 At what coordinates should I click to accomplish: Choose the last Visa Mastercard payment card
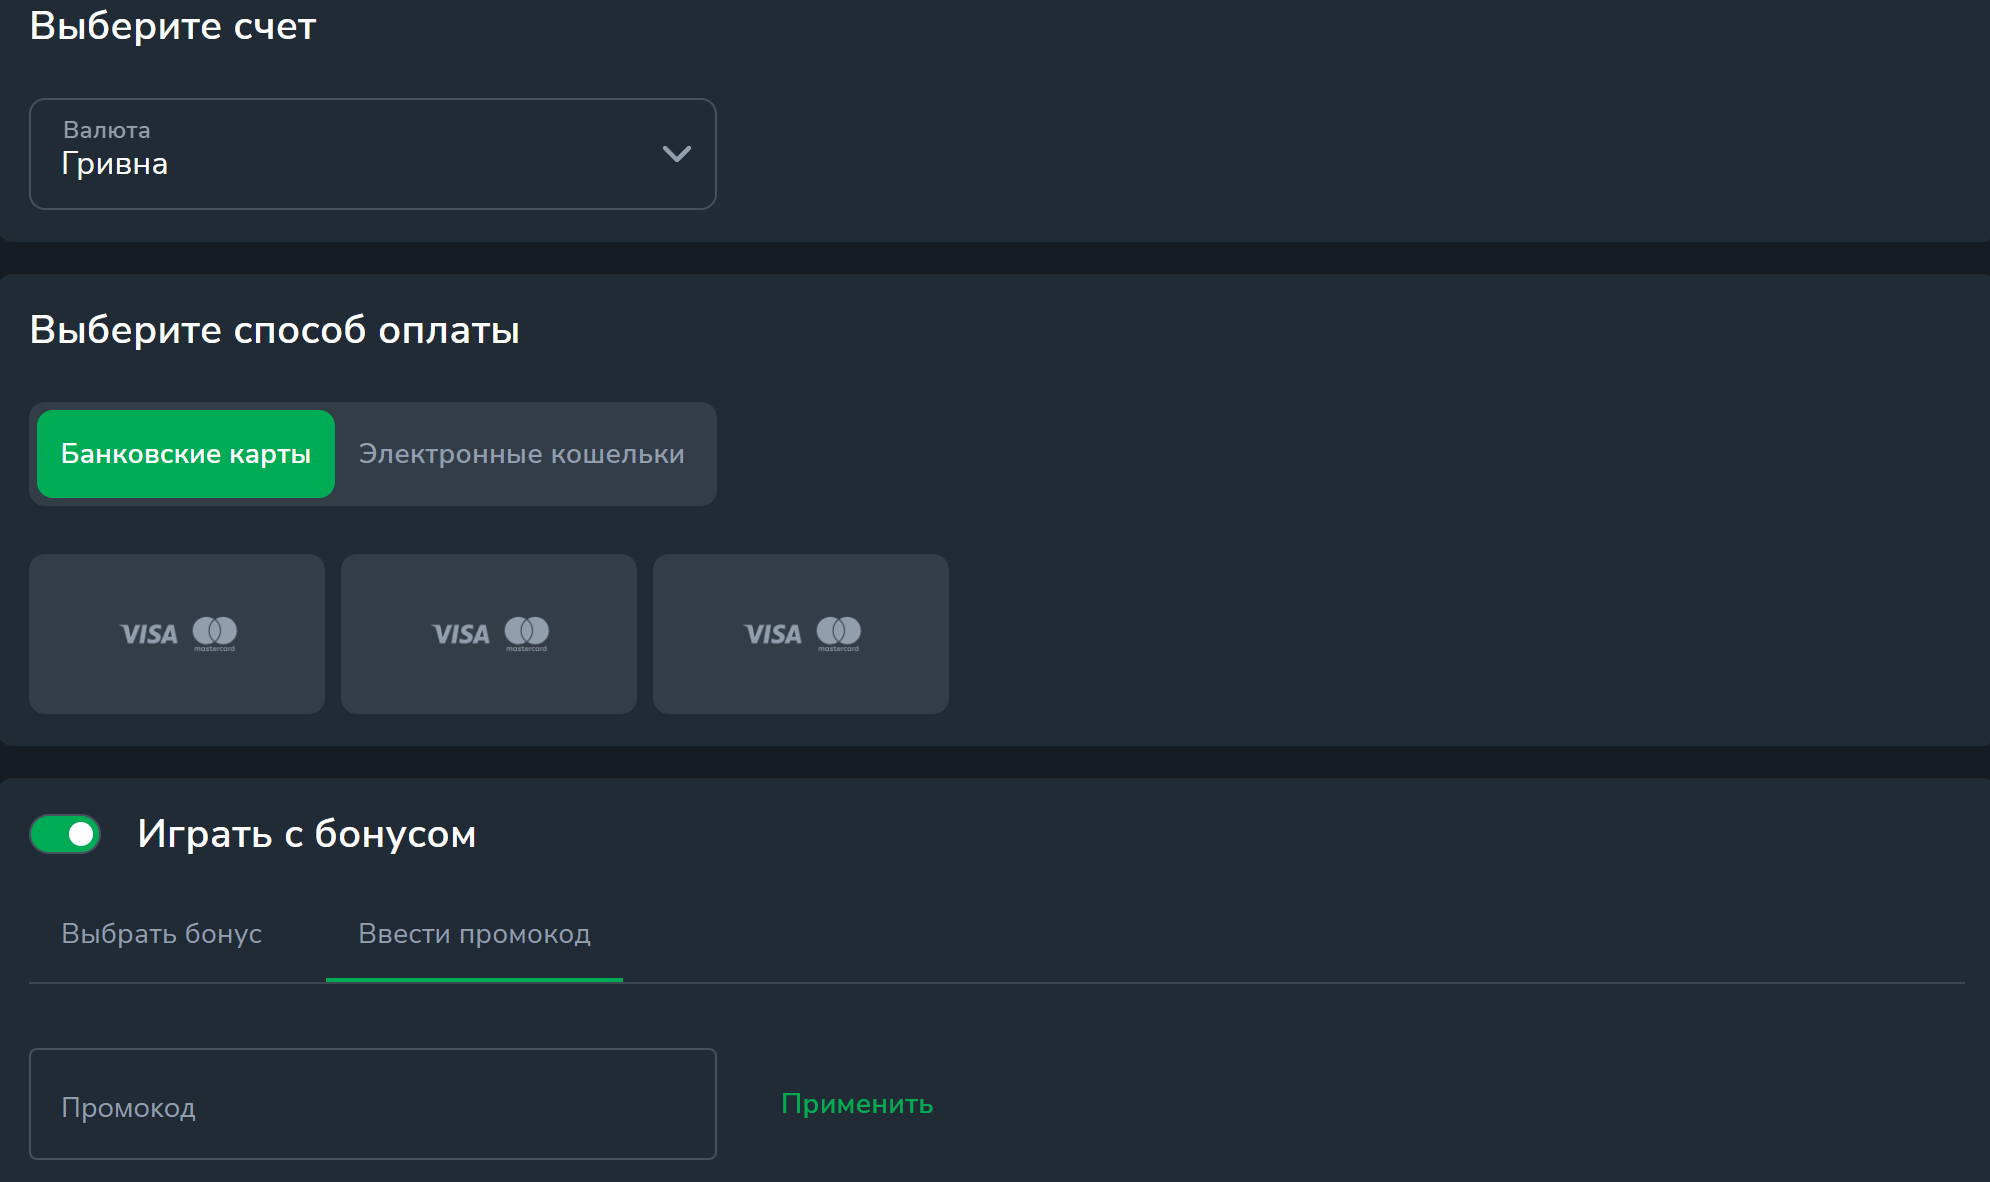801,634
